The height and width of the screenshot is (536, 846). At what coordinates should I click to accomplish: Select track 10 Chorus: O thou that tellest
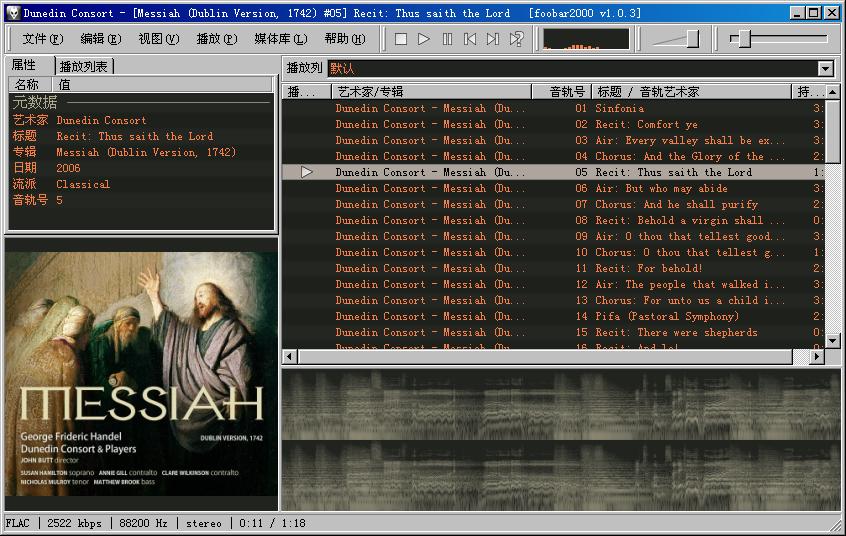553,252
